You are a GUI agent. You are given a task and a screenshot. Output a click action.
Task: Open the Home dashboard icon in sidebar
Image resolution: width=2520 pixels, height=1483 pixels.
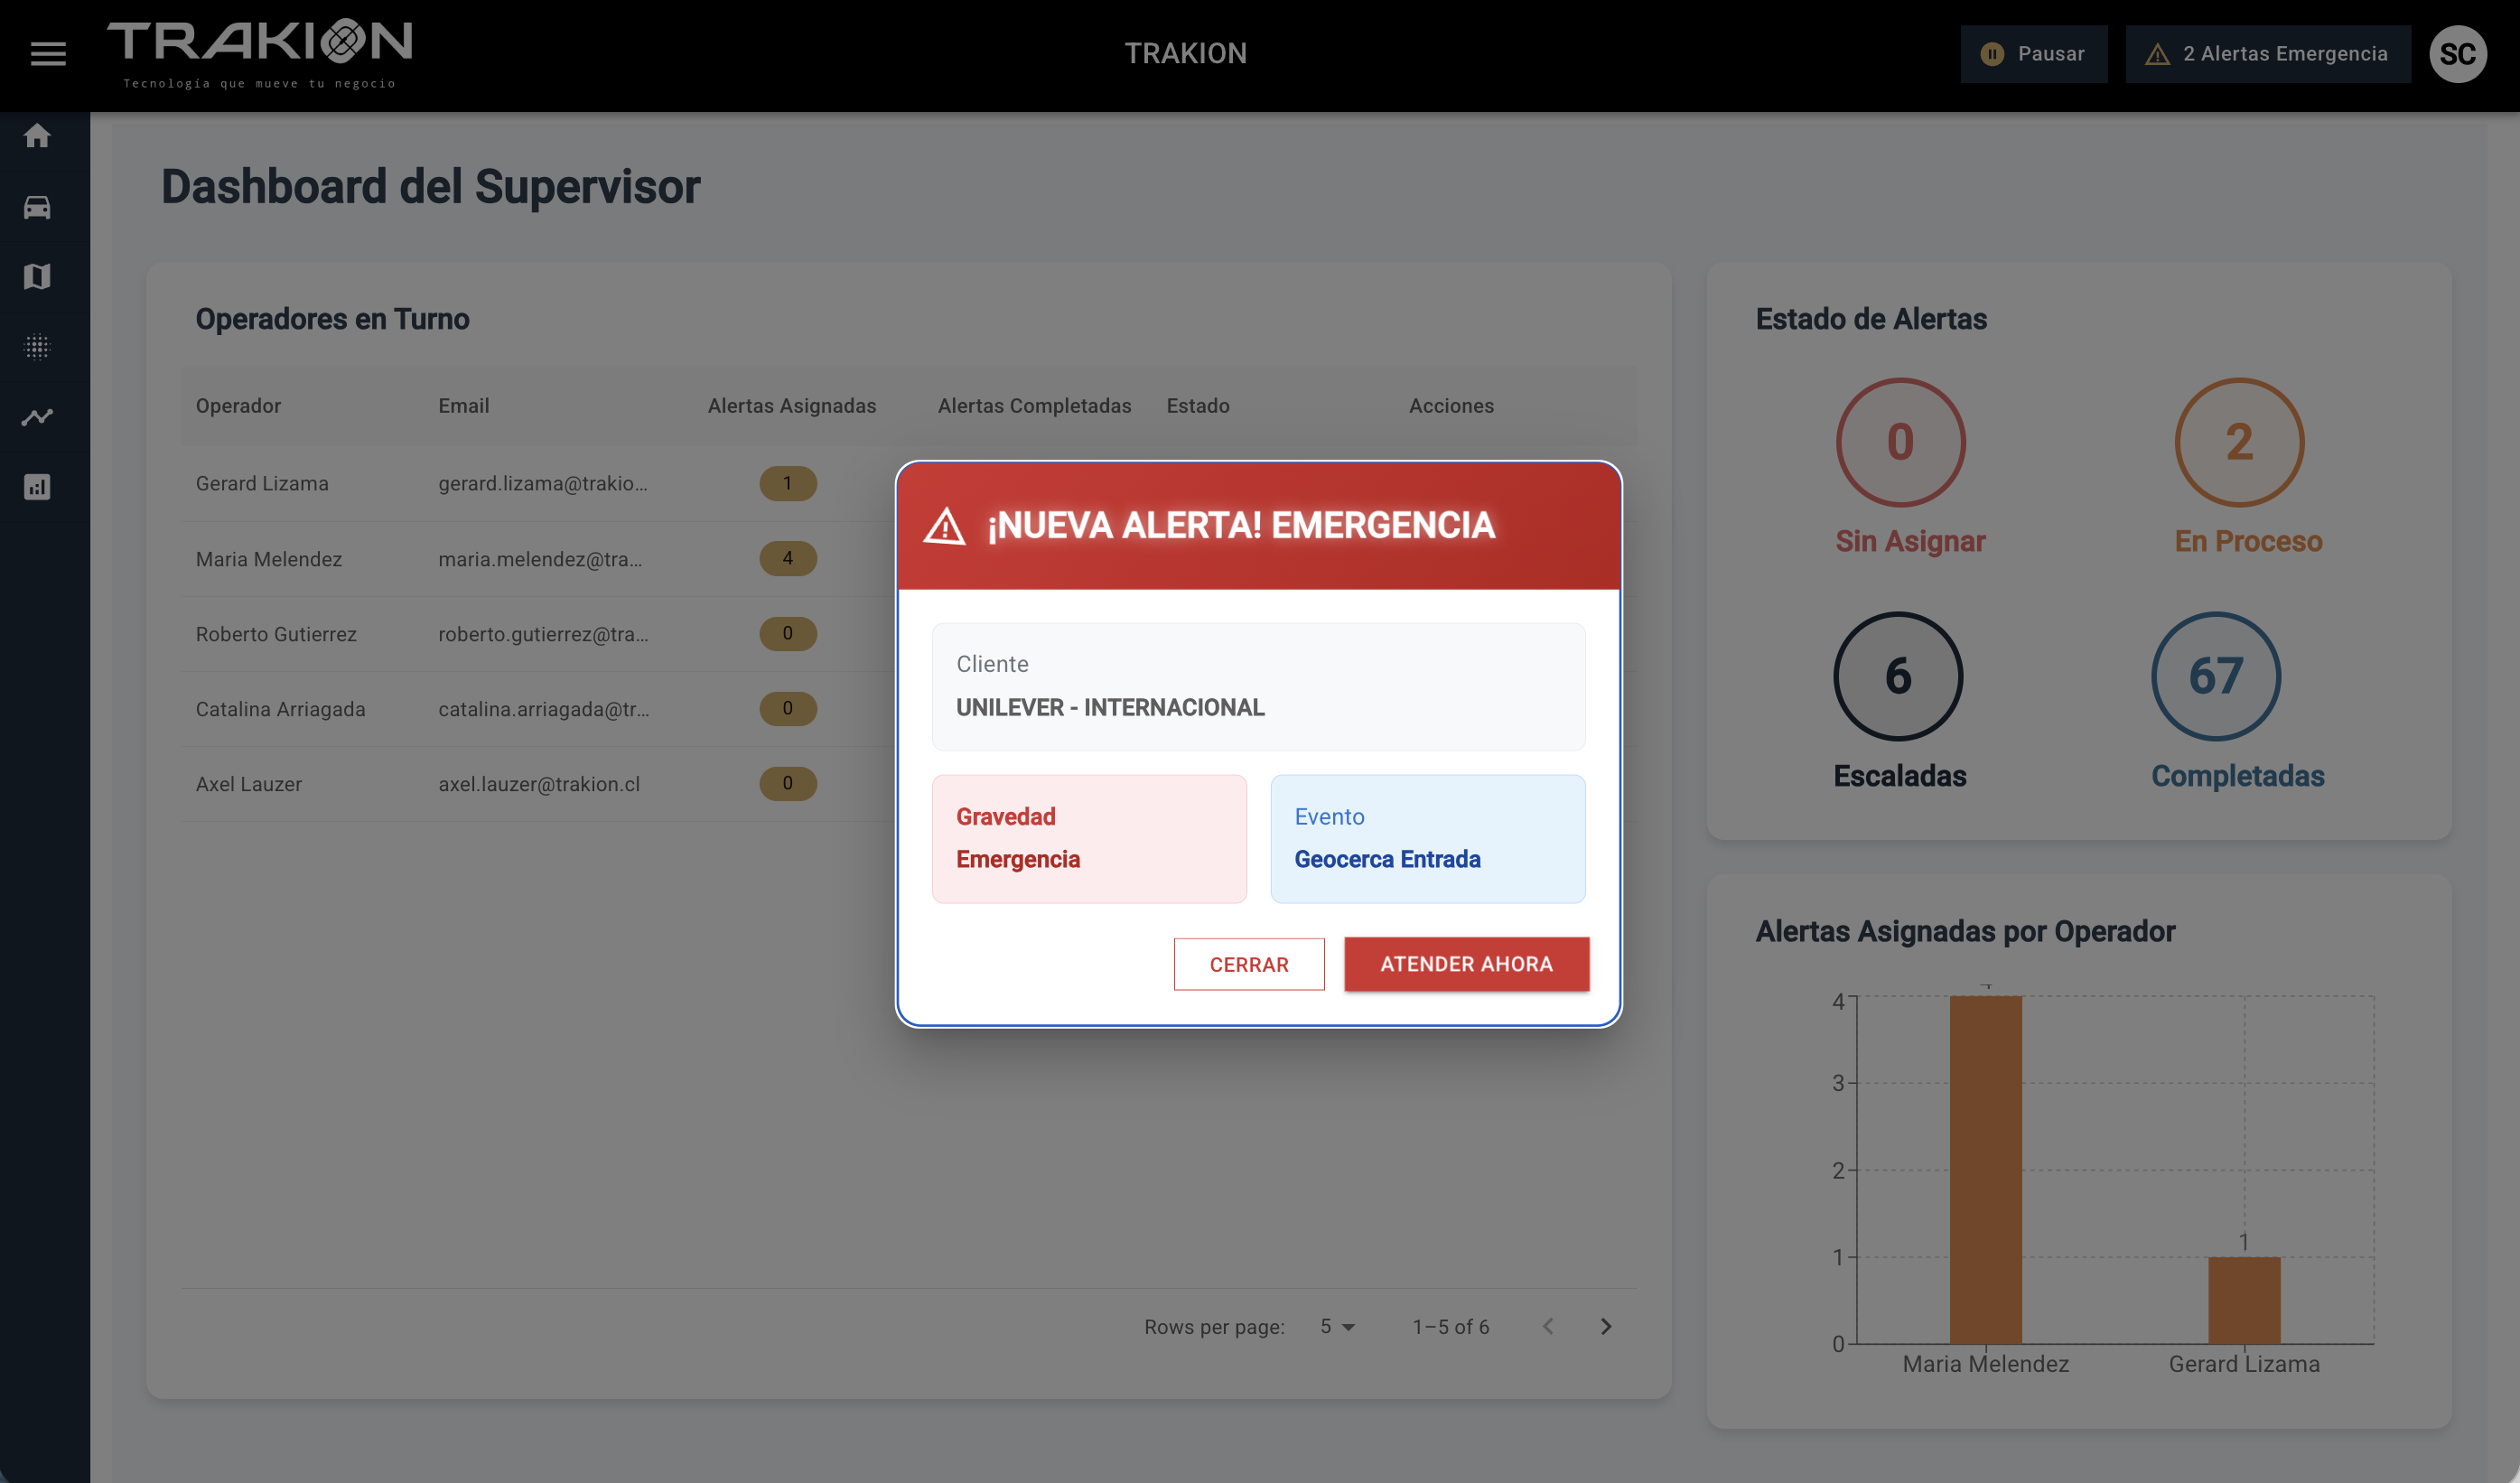click(37, 136)
